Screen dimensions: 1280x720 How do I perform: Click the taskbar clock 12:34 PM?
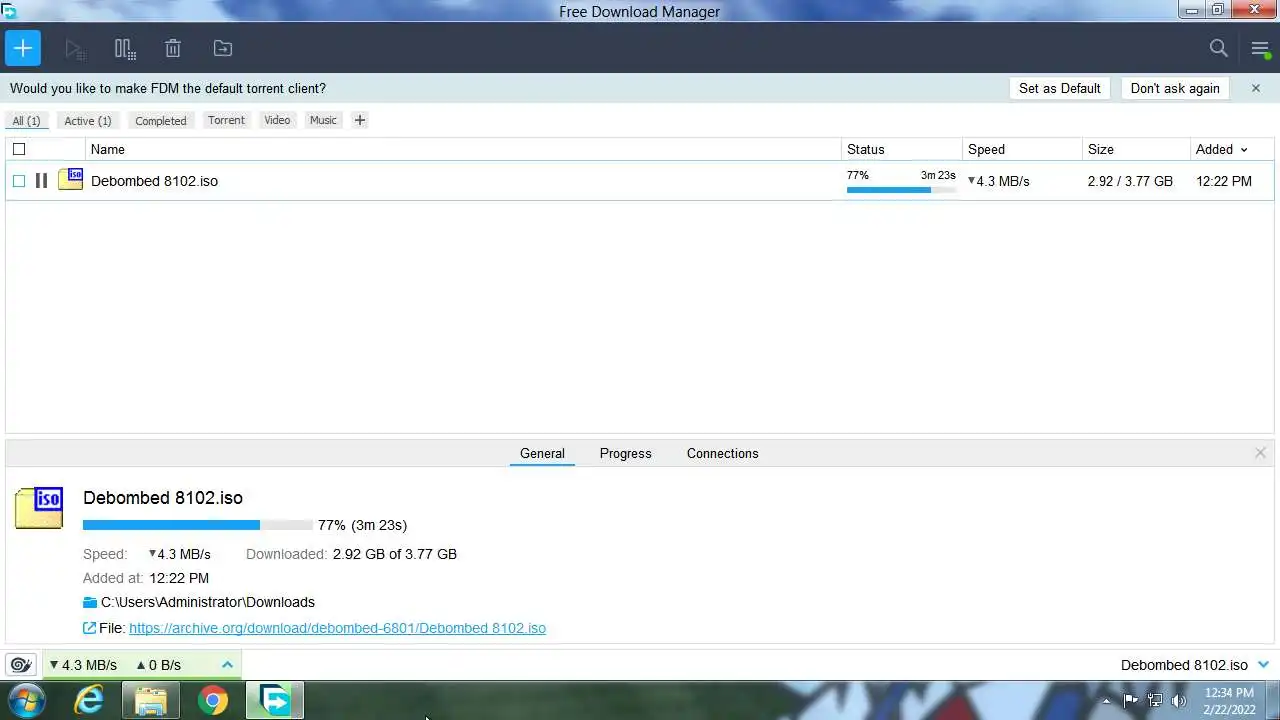pos(1229,692)
